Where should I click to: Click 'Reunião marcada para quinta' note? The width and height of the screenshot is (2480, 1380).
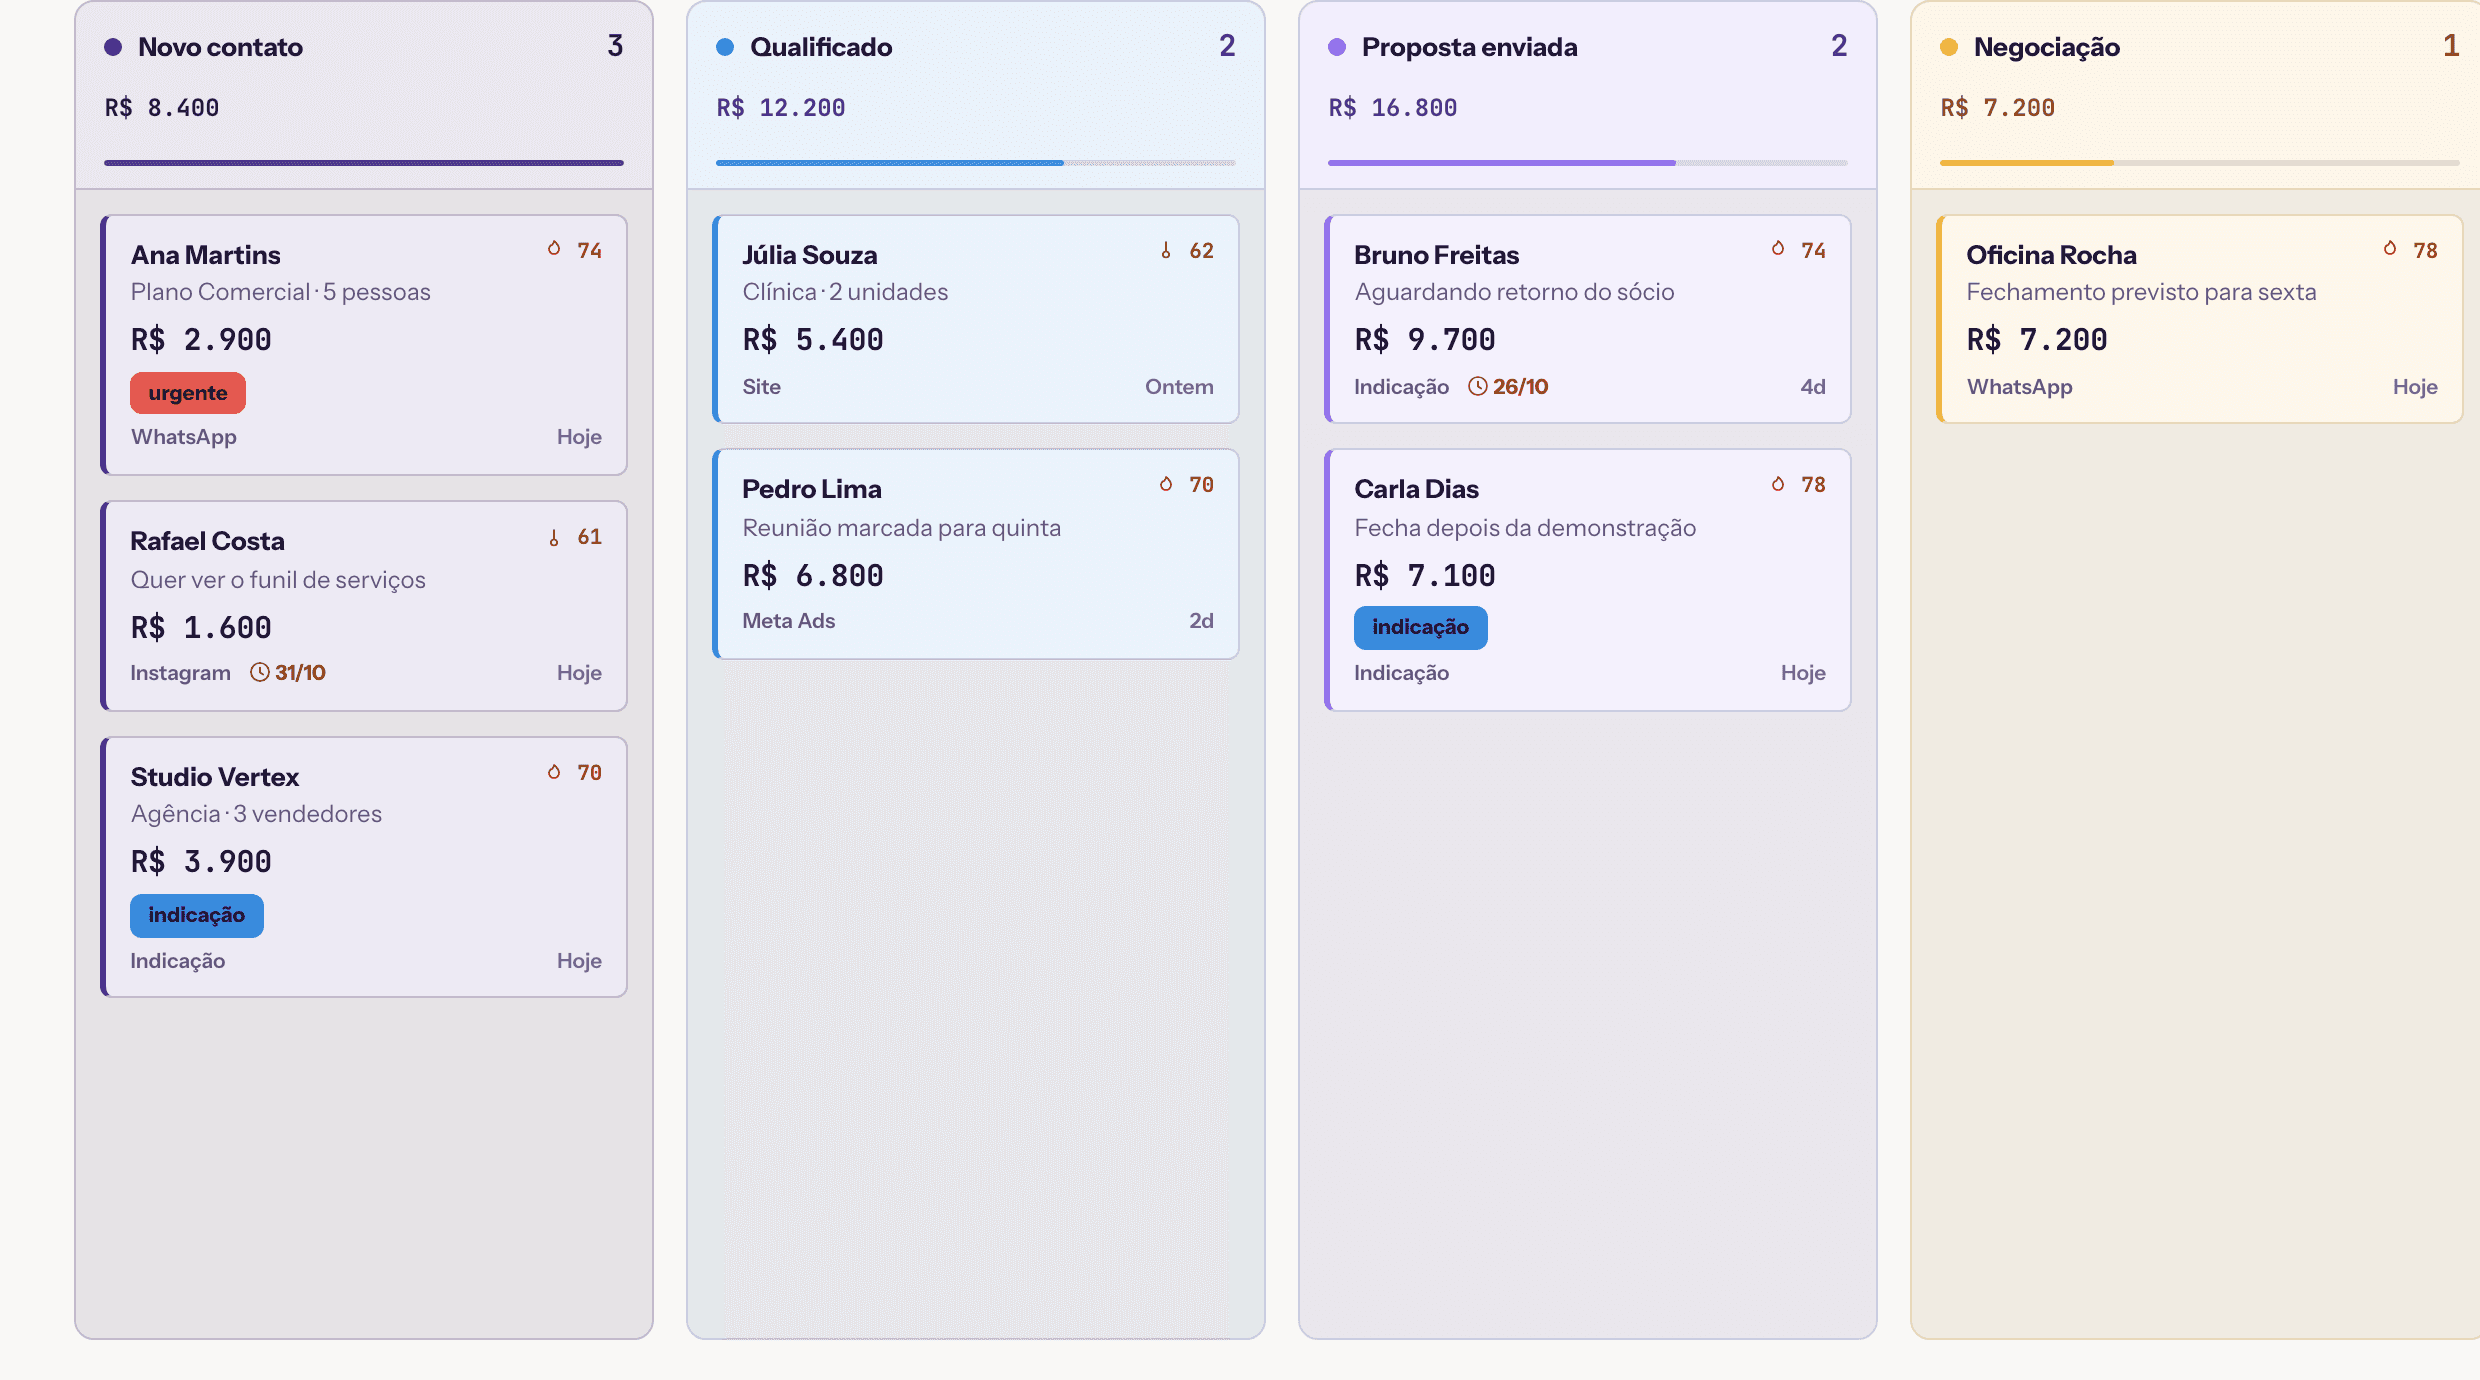tap(902, 528)
